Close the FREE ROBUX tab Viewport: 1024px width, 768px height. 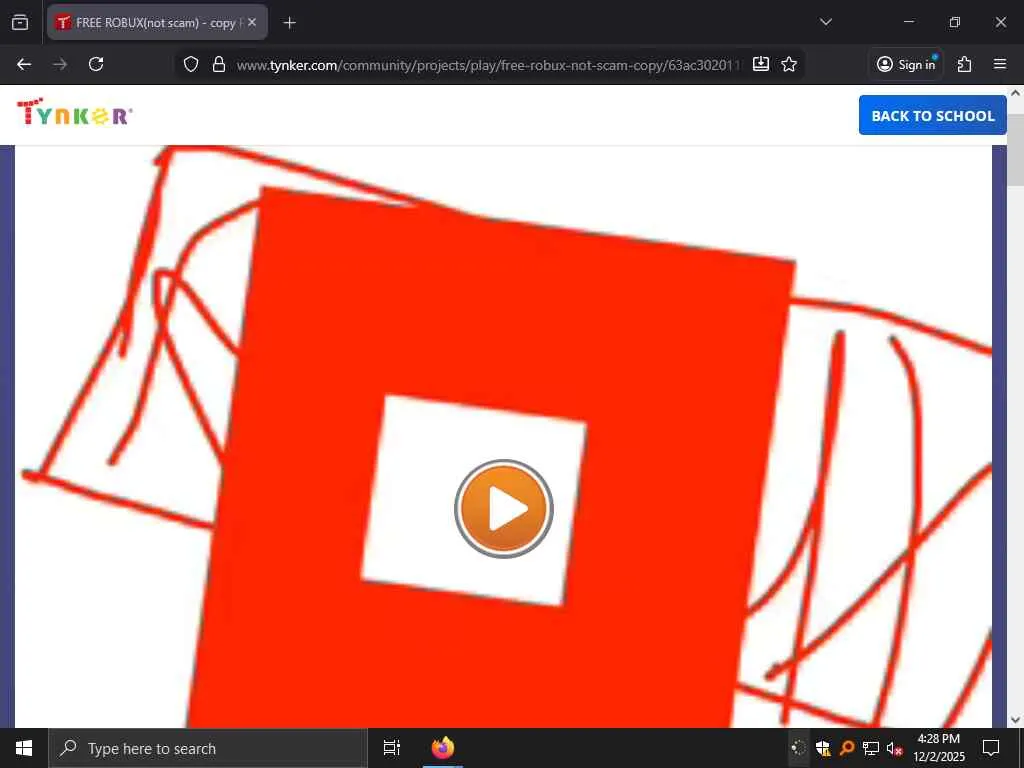click(252, 22)
